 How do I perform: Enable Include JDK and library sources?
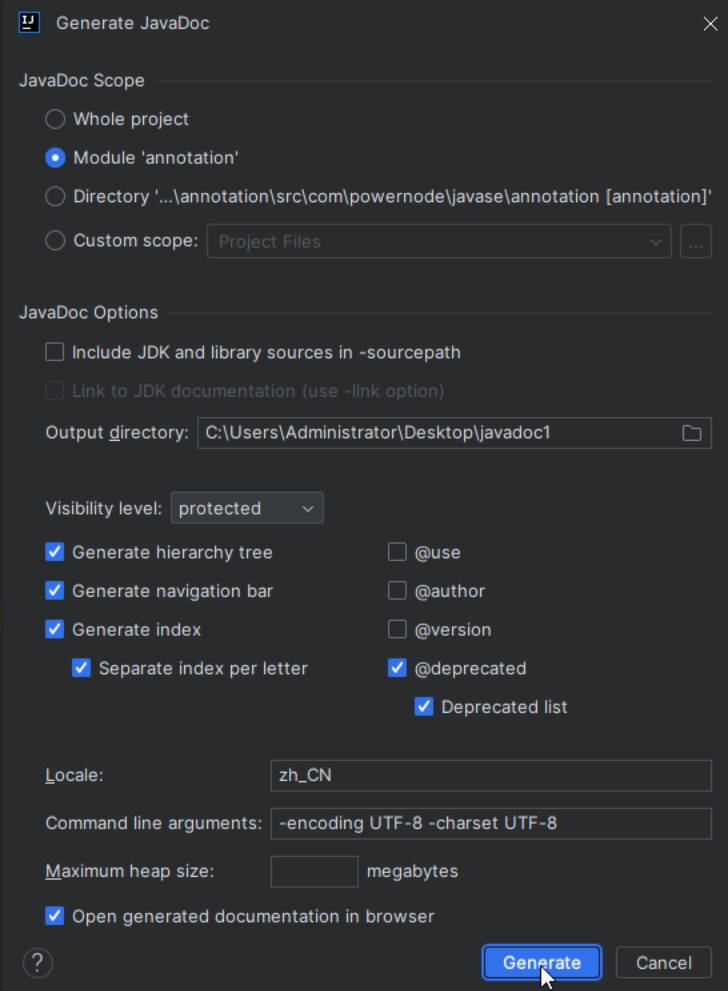54,352
